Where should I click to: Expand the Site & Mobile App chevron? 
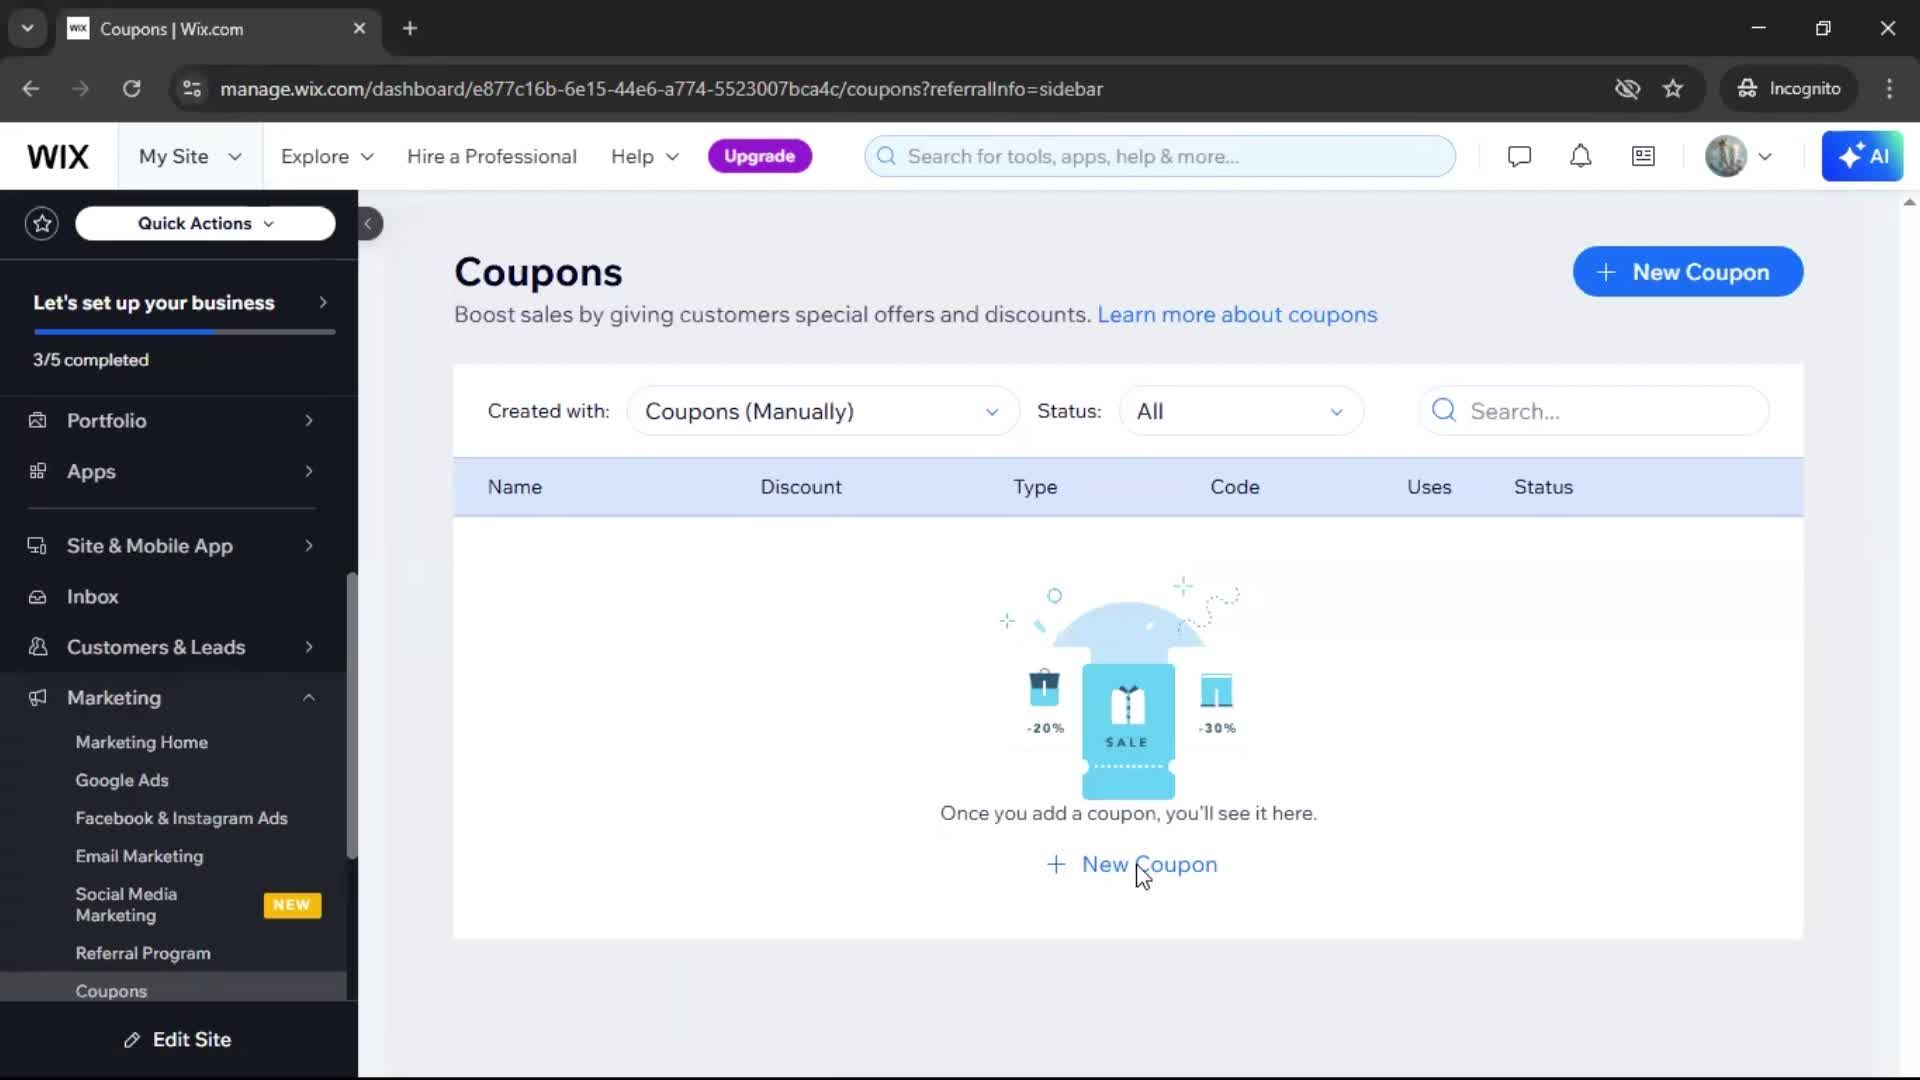309,546
